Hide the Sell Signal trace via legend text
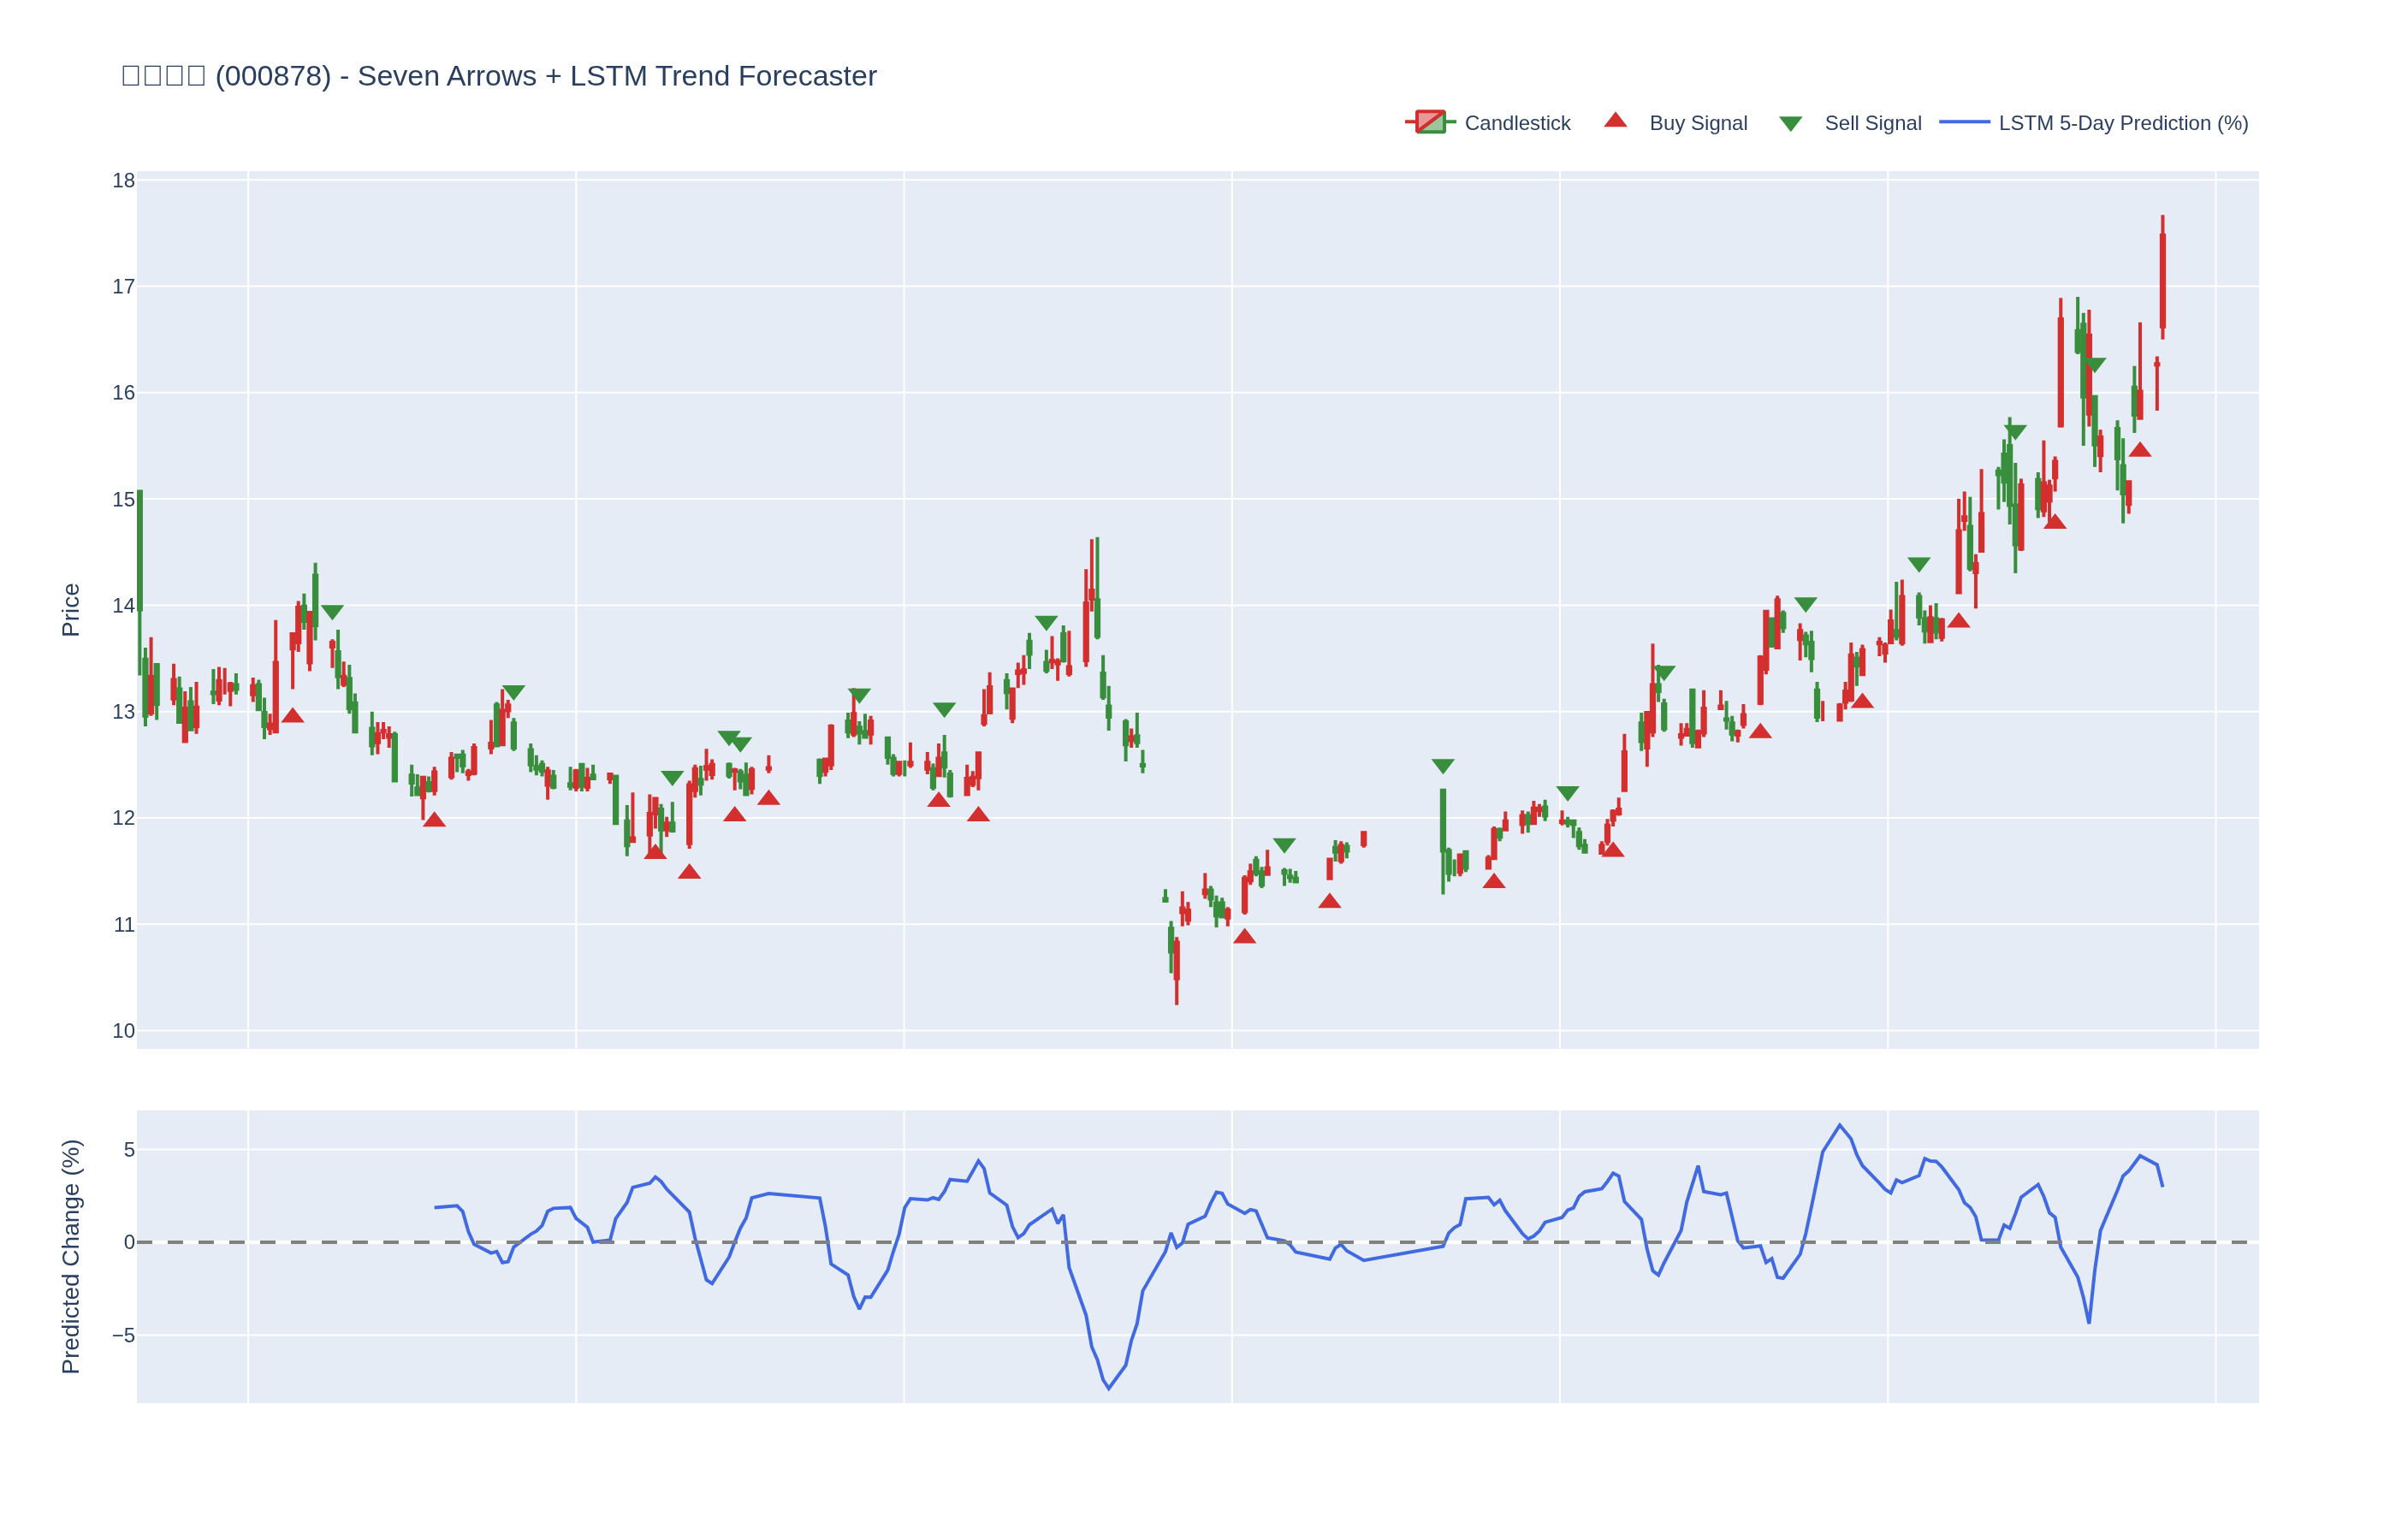The image size is (2396, 1540). (1872, 123)
